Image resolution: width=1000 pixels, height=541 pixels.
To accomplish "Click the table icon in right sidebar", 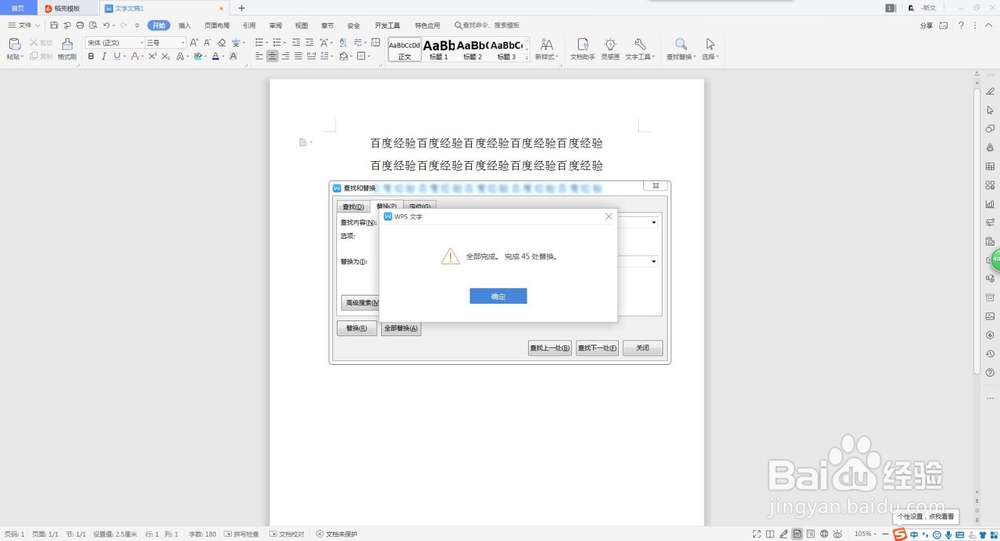I will [x=990, y=167].
